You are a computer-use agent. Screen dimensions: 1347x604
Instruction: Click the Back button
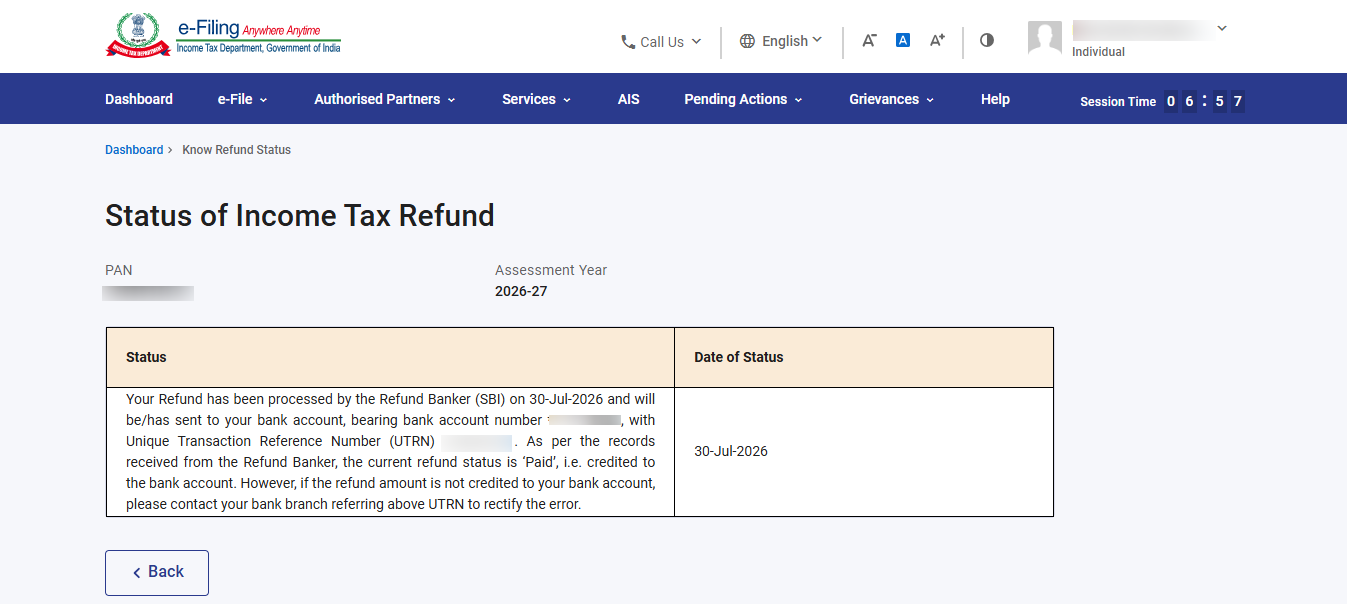point(157,573)
